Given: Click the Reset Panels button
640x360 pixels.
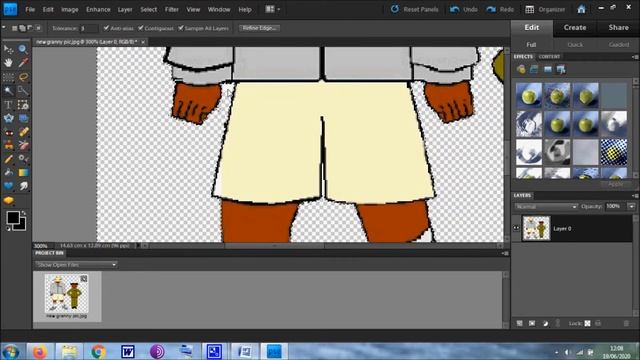Looking at the screenshot, I should point(414,9).
